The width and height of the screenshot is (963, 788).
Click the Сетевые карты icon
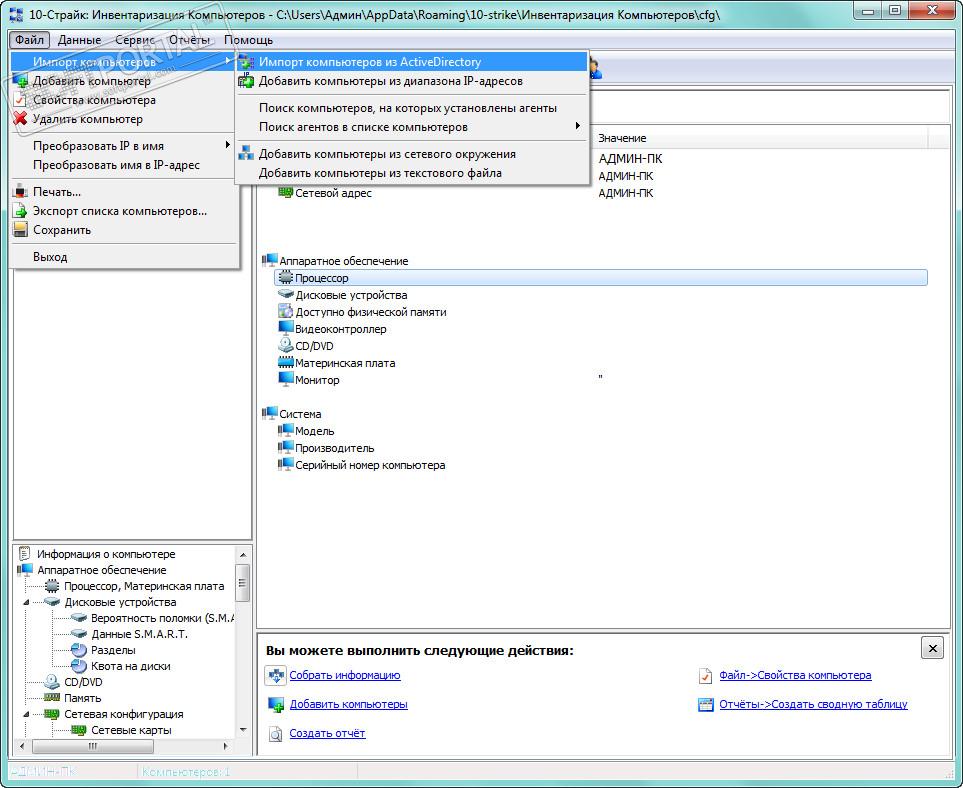pos(79,730)
